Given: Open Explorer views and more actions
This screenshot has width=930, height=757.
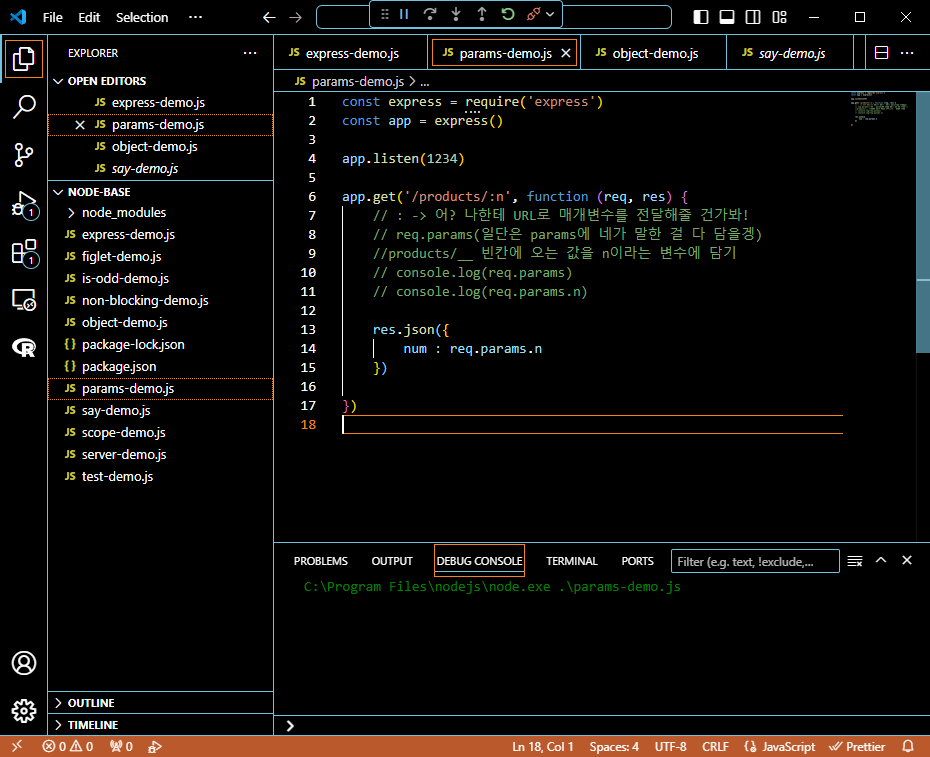Looking at the screenshot, I should [250, 53].
